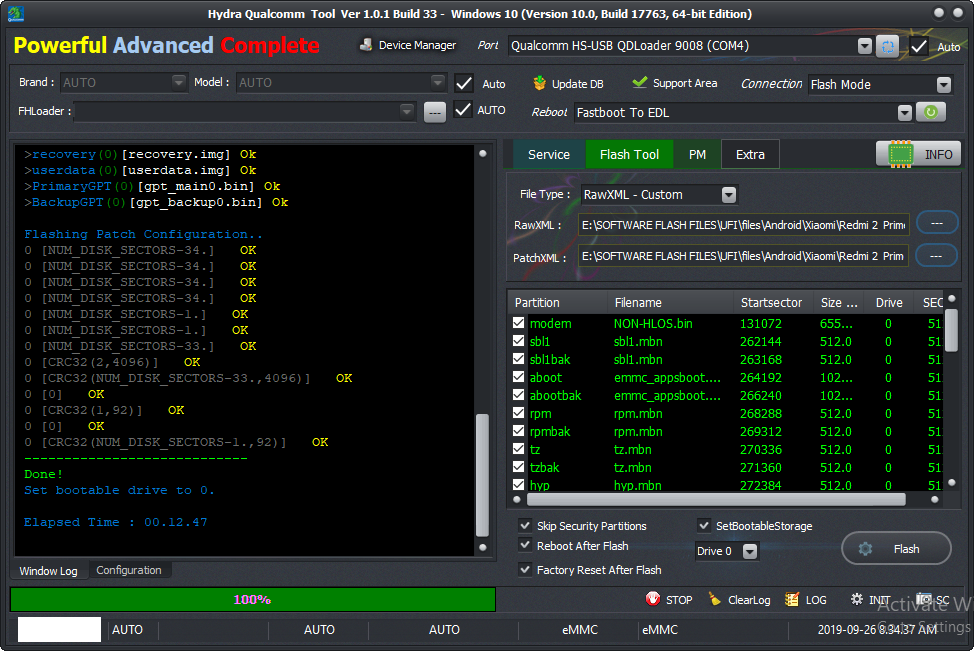Open the File Type dropdown
Viewport: 974px width, 651px height.
(x=729, y=194)
